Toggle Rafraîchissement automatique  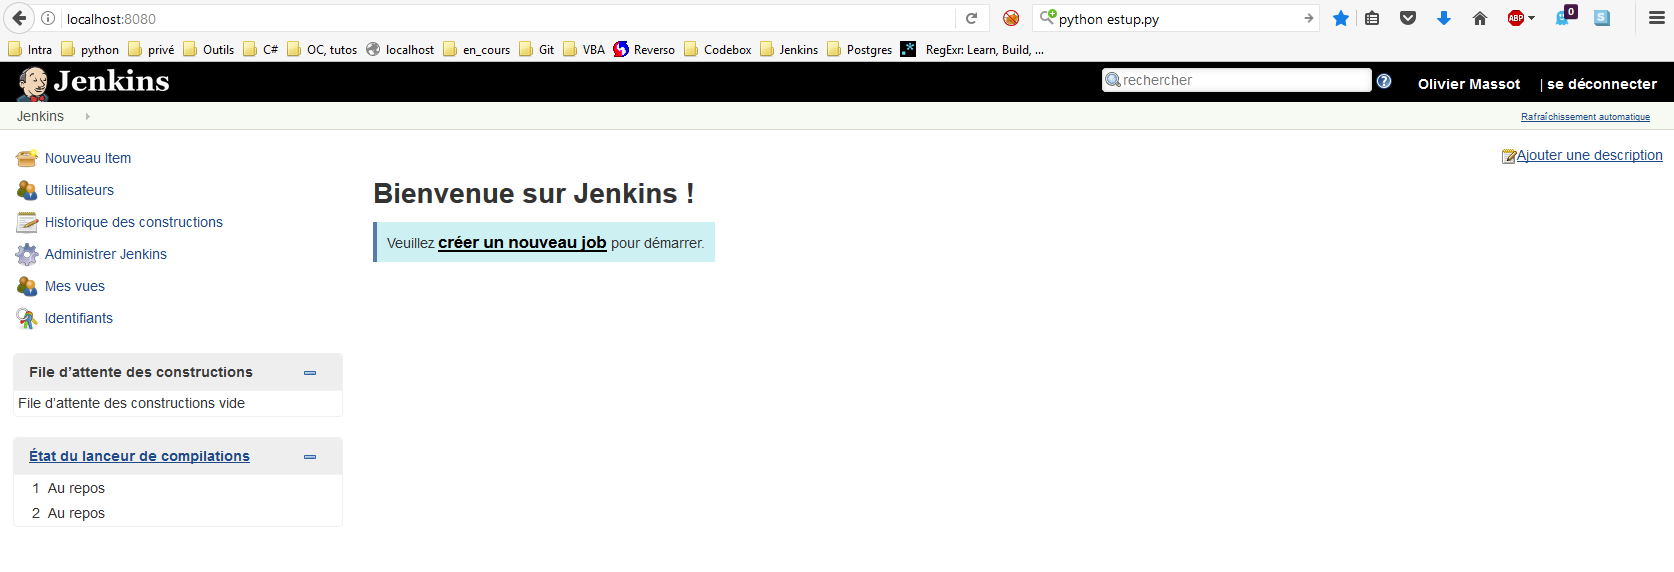(x=1585, y=117)
